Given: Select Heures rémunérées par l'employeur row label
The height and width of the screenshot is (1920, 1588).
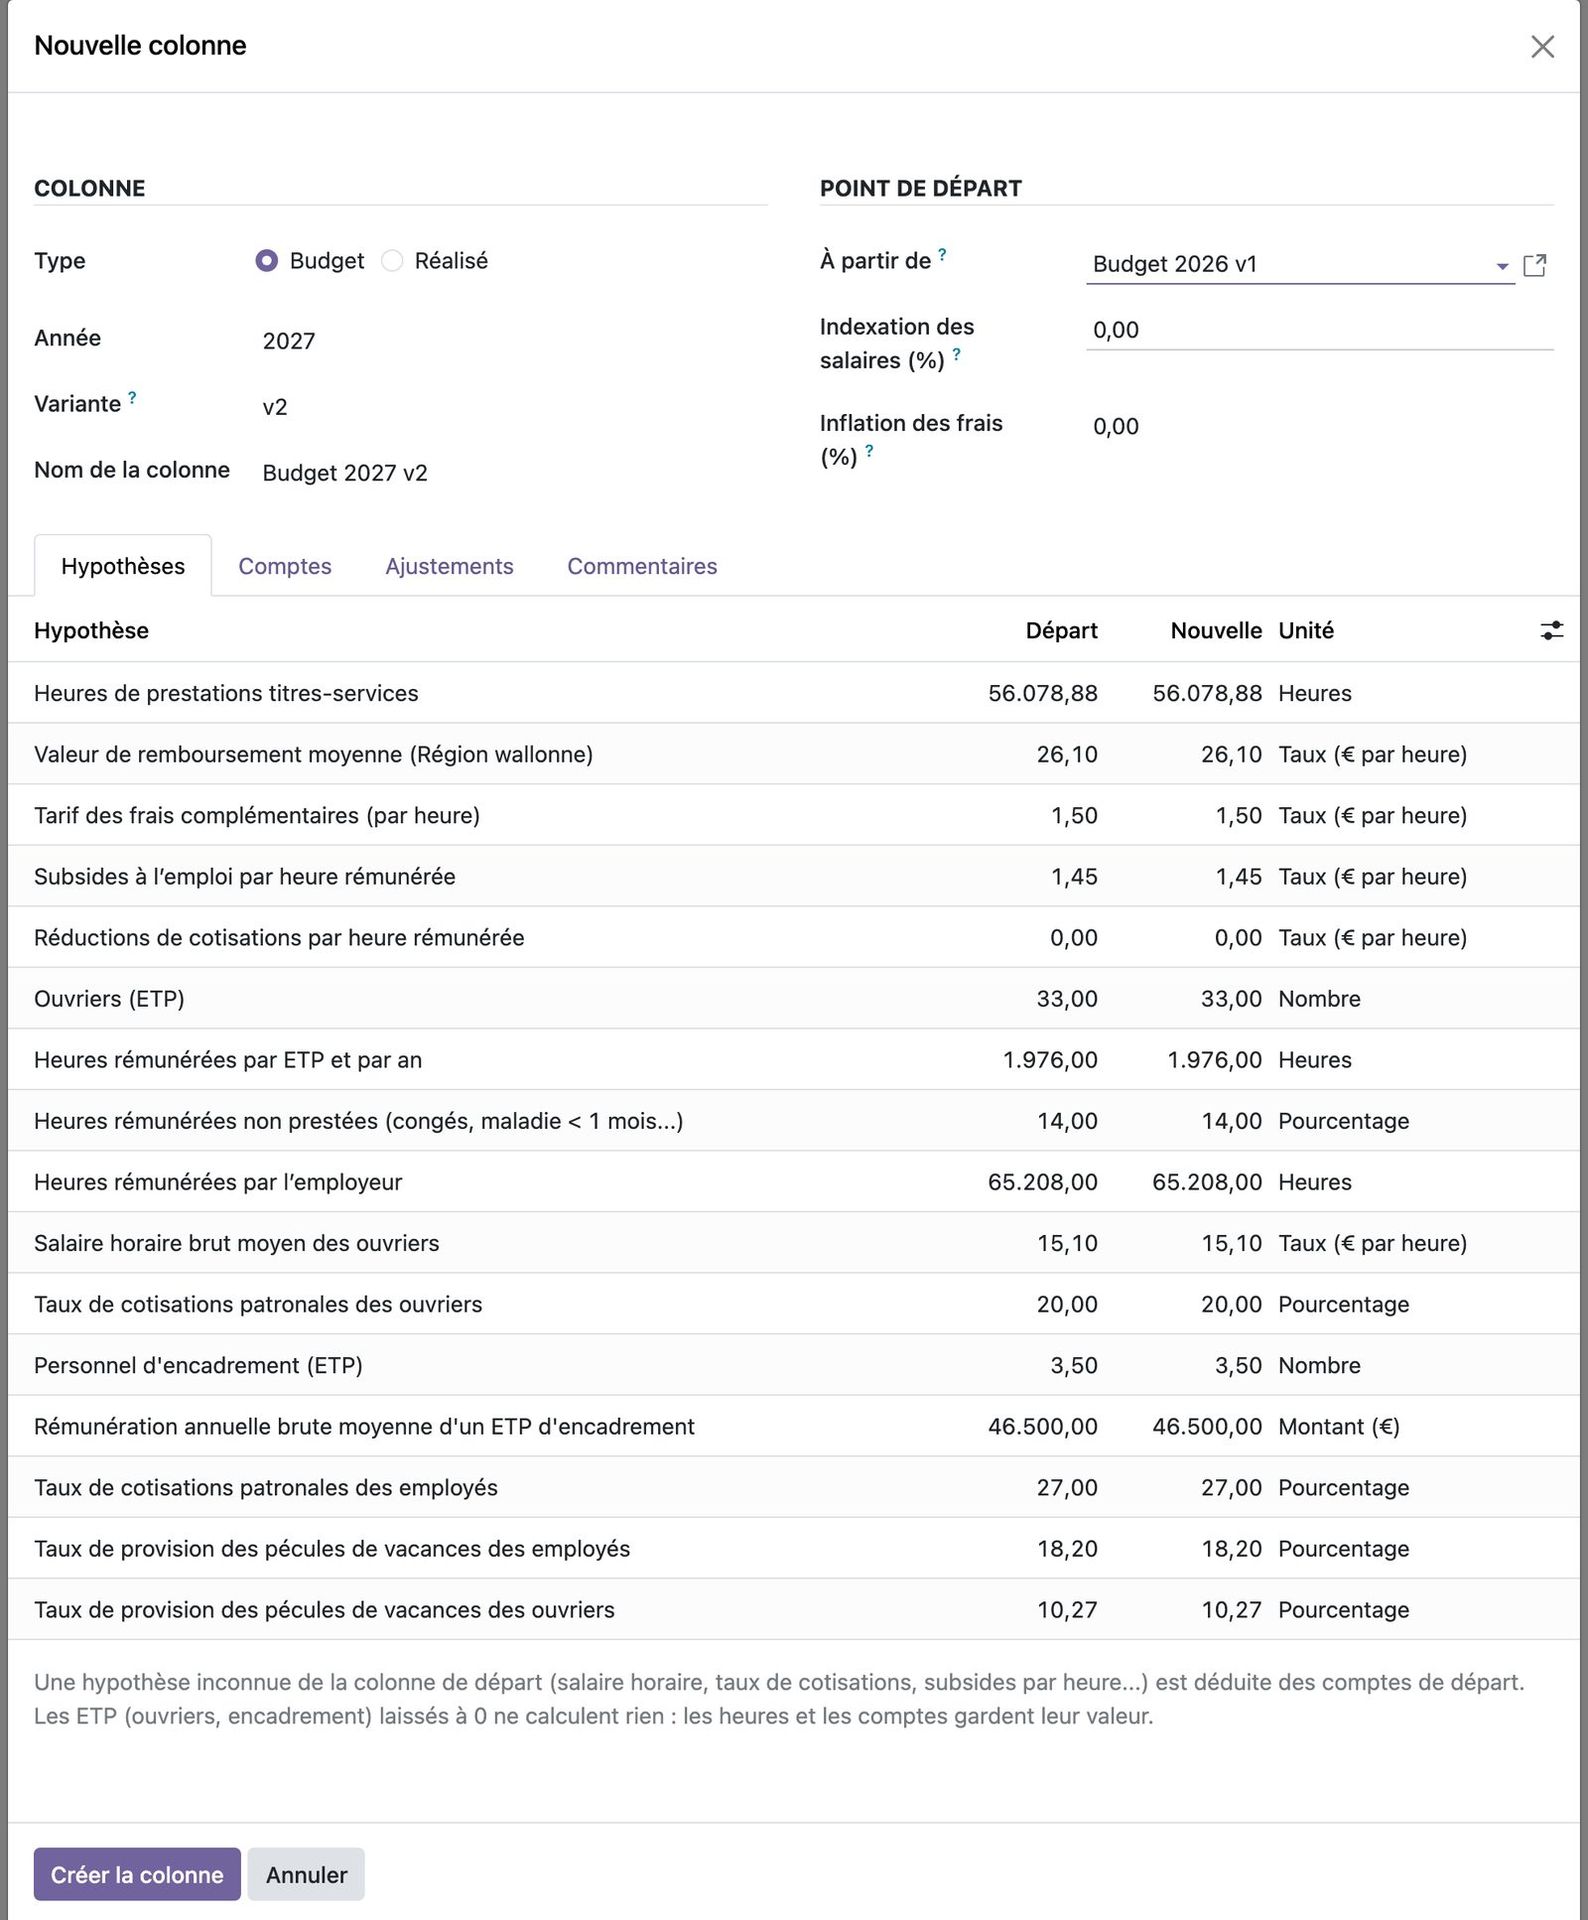Looking at the screenshot, I should [x=218, y=1182].
